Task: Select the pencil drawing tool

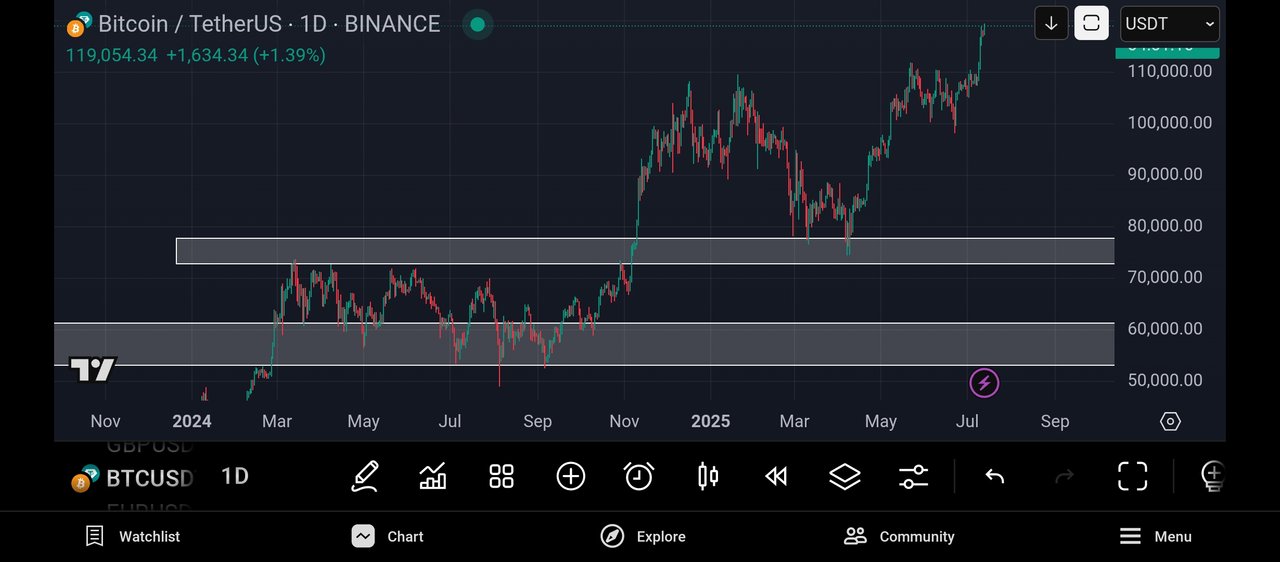Action: (365, 476)
